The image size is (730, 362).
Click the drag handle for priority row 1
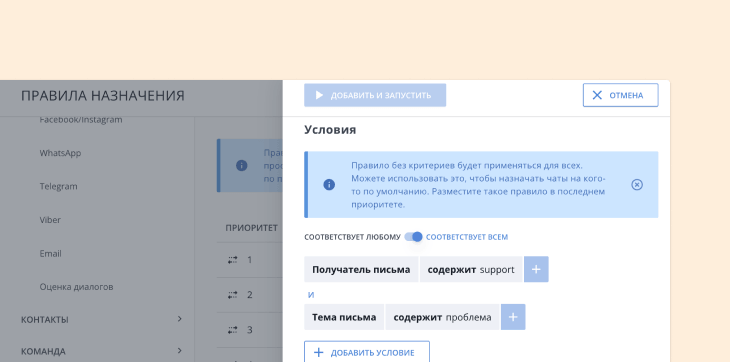tap(232, 260)
